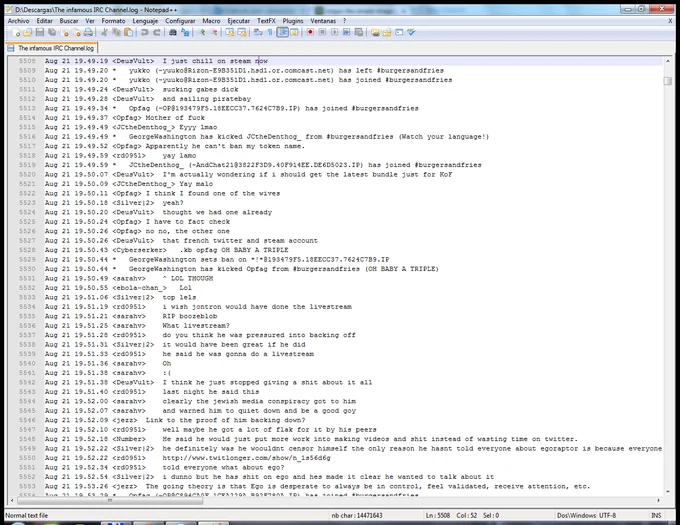
Task: Cut selection with the scissors icon
Action: tap(104, 32)
